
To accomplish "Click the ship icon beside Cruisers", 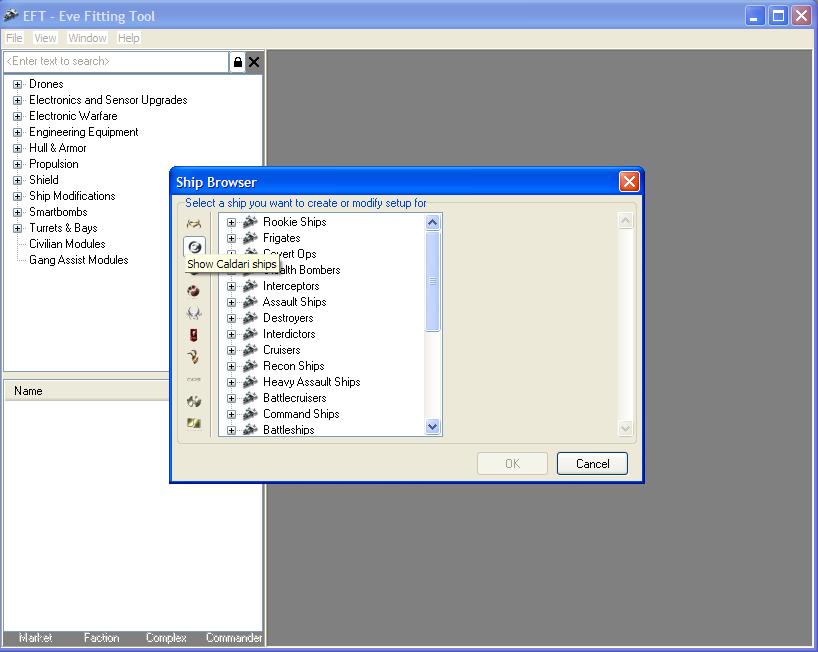I will (250, 349).
